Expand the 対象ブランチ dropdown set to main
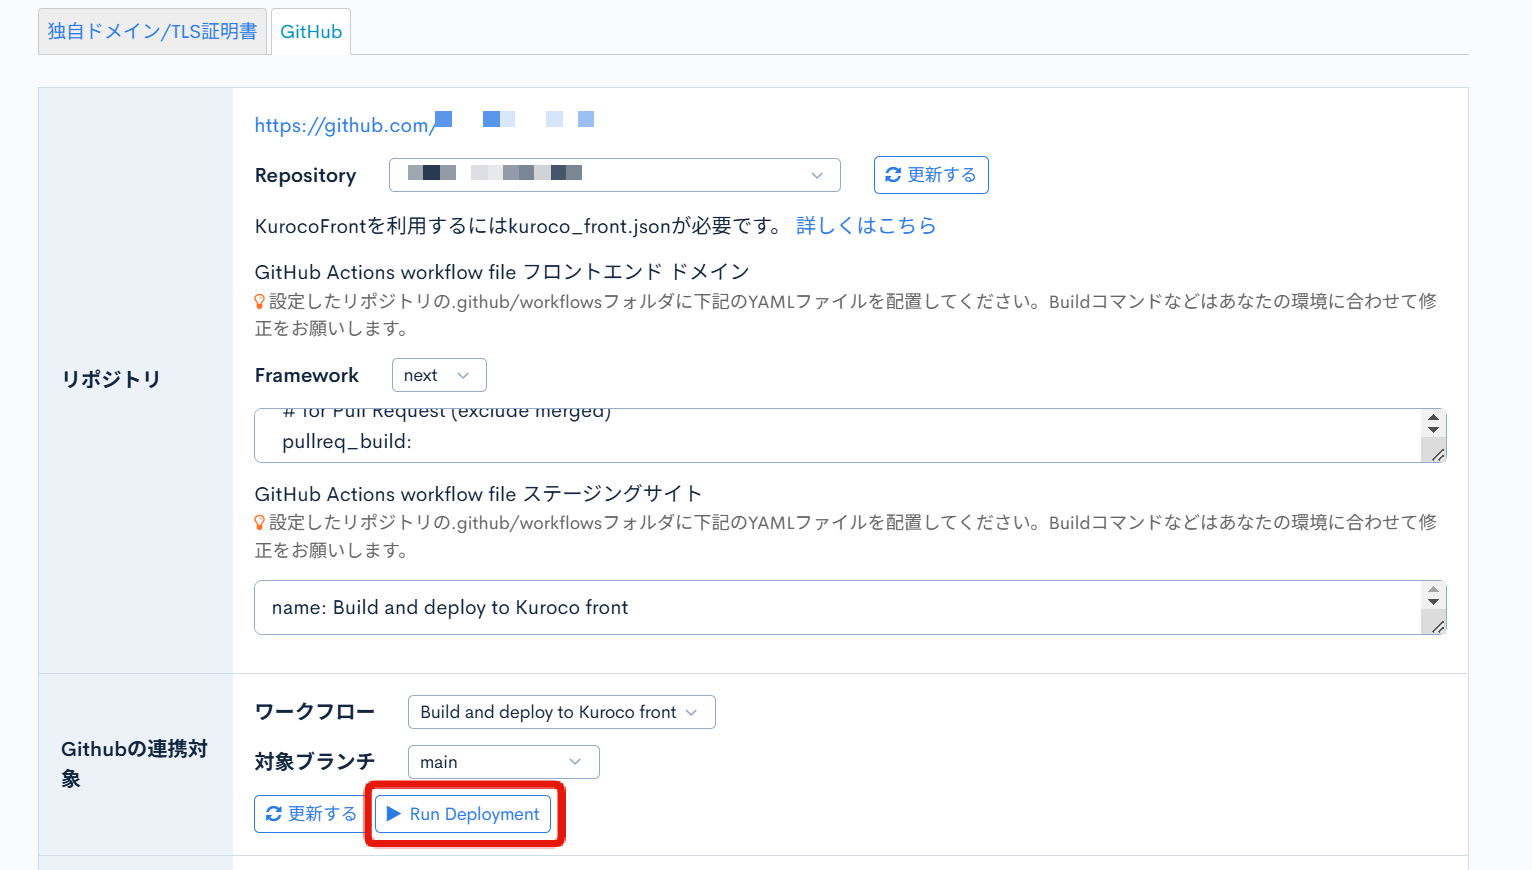Image resolution: width=1532 pixels, height=870 pixels. click(503, 762)
